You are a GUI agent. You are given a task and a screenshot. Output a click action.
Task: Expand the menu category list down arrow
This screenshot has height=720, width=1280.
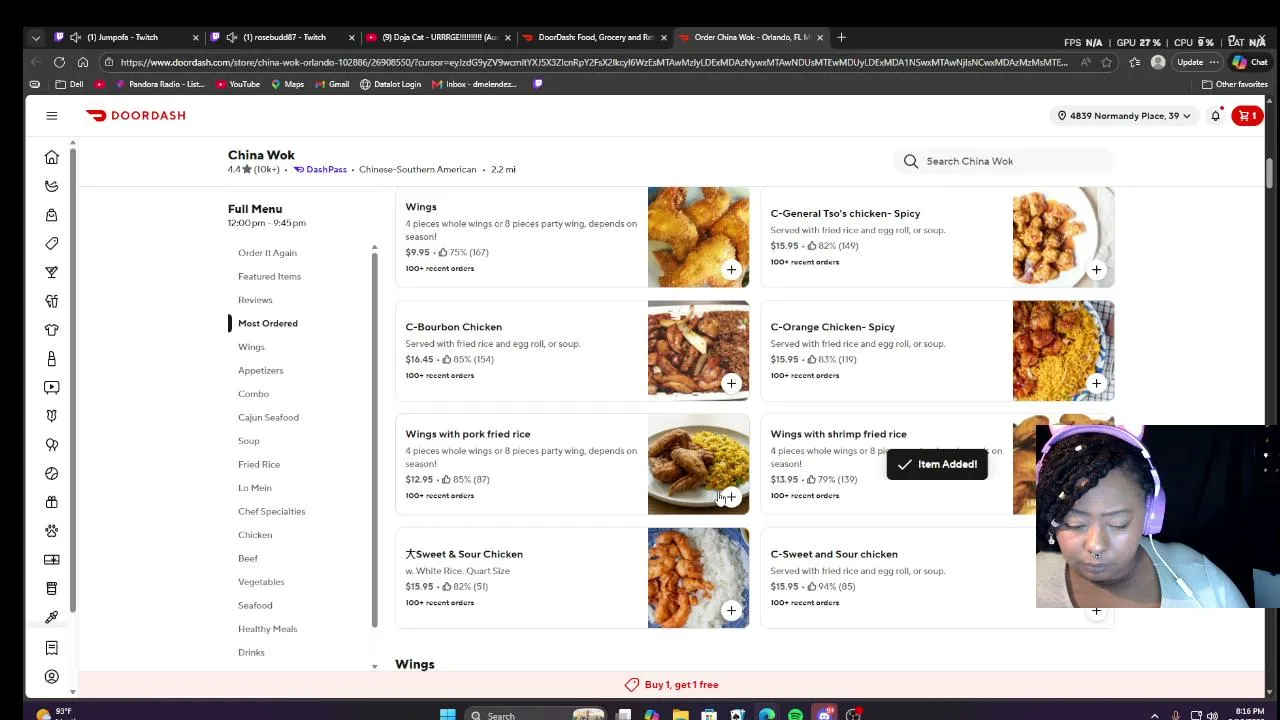374,666
